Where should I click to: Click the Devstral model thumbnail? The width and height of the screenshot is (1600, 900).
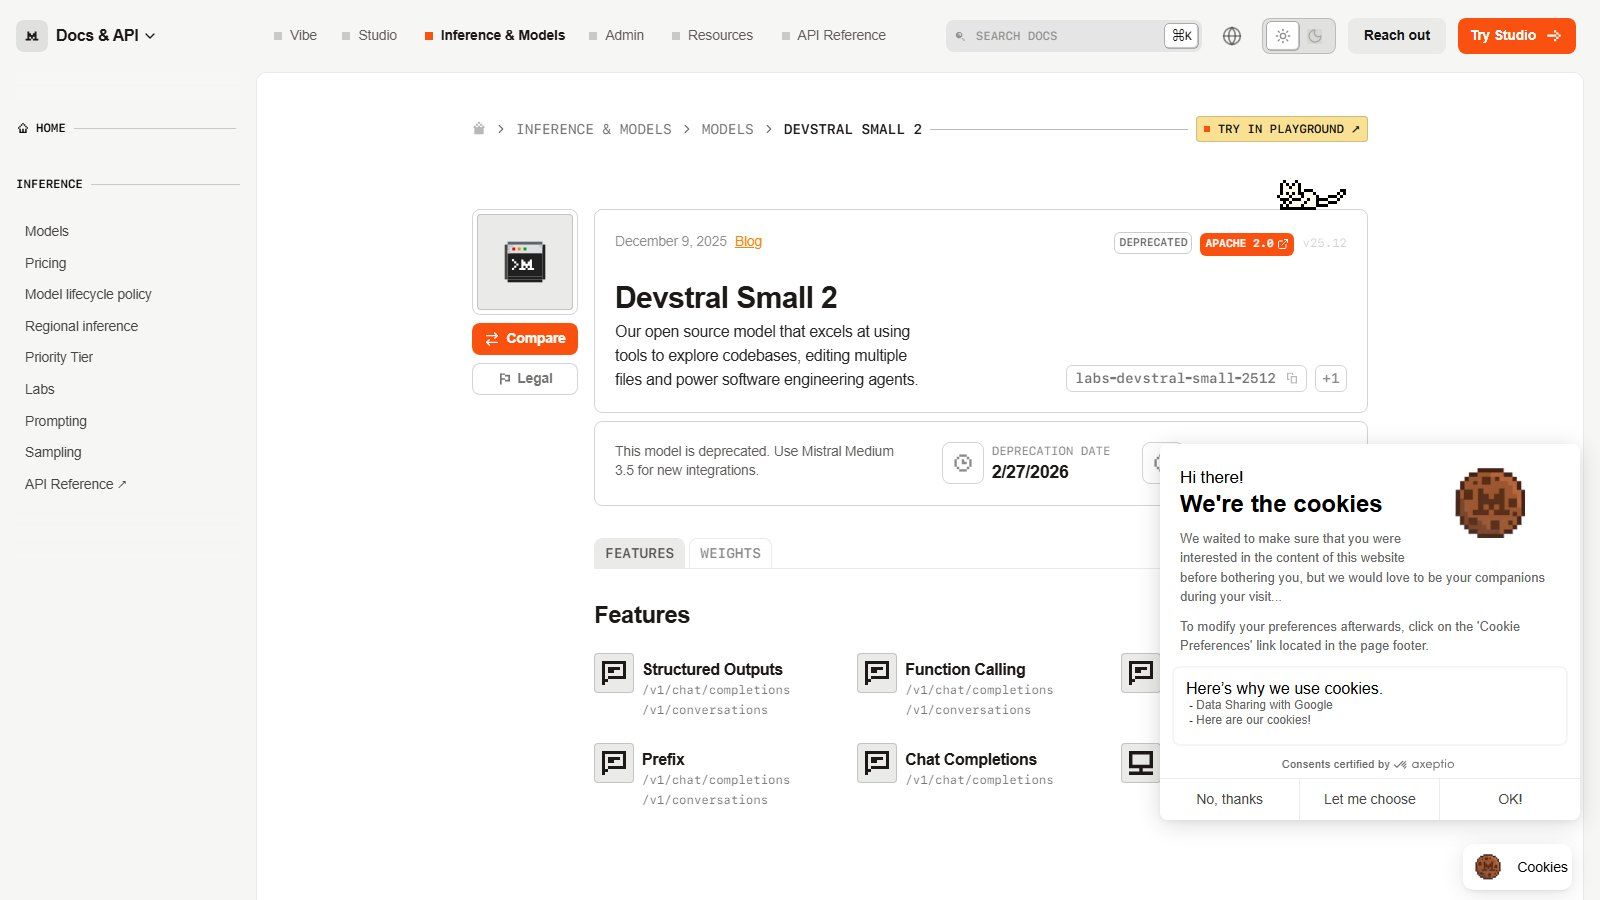tap(525, 262)
